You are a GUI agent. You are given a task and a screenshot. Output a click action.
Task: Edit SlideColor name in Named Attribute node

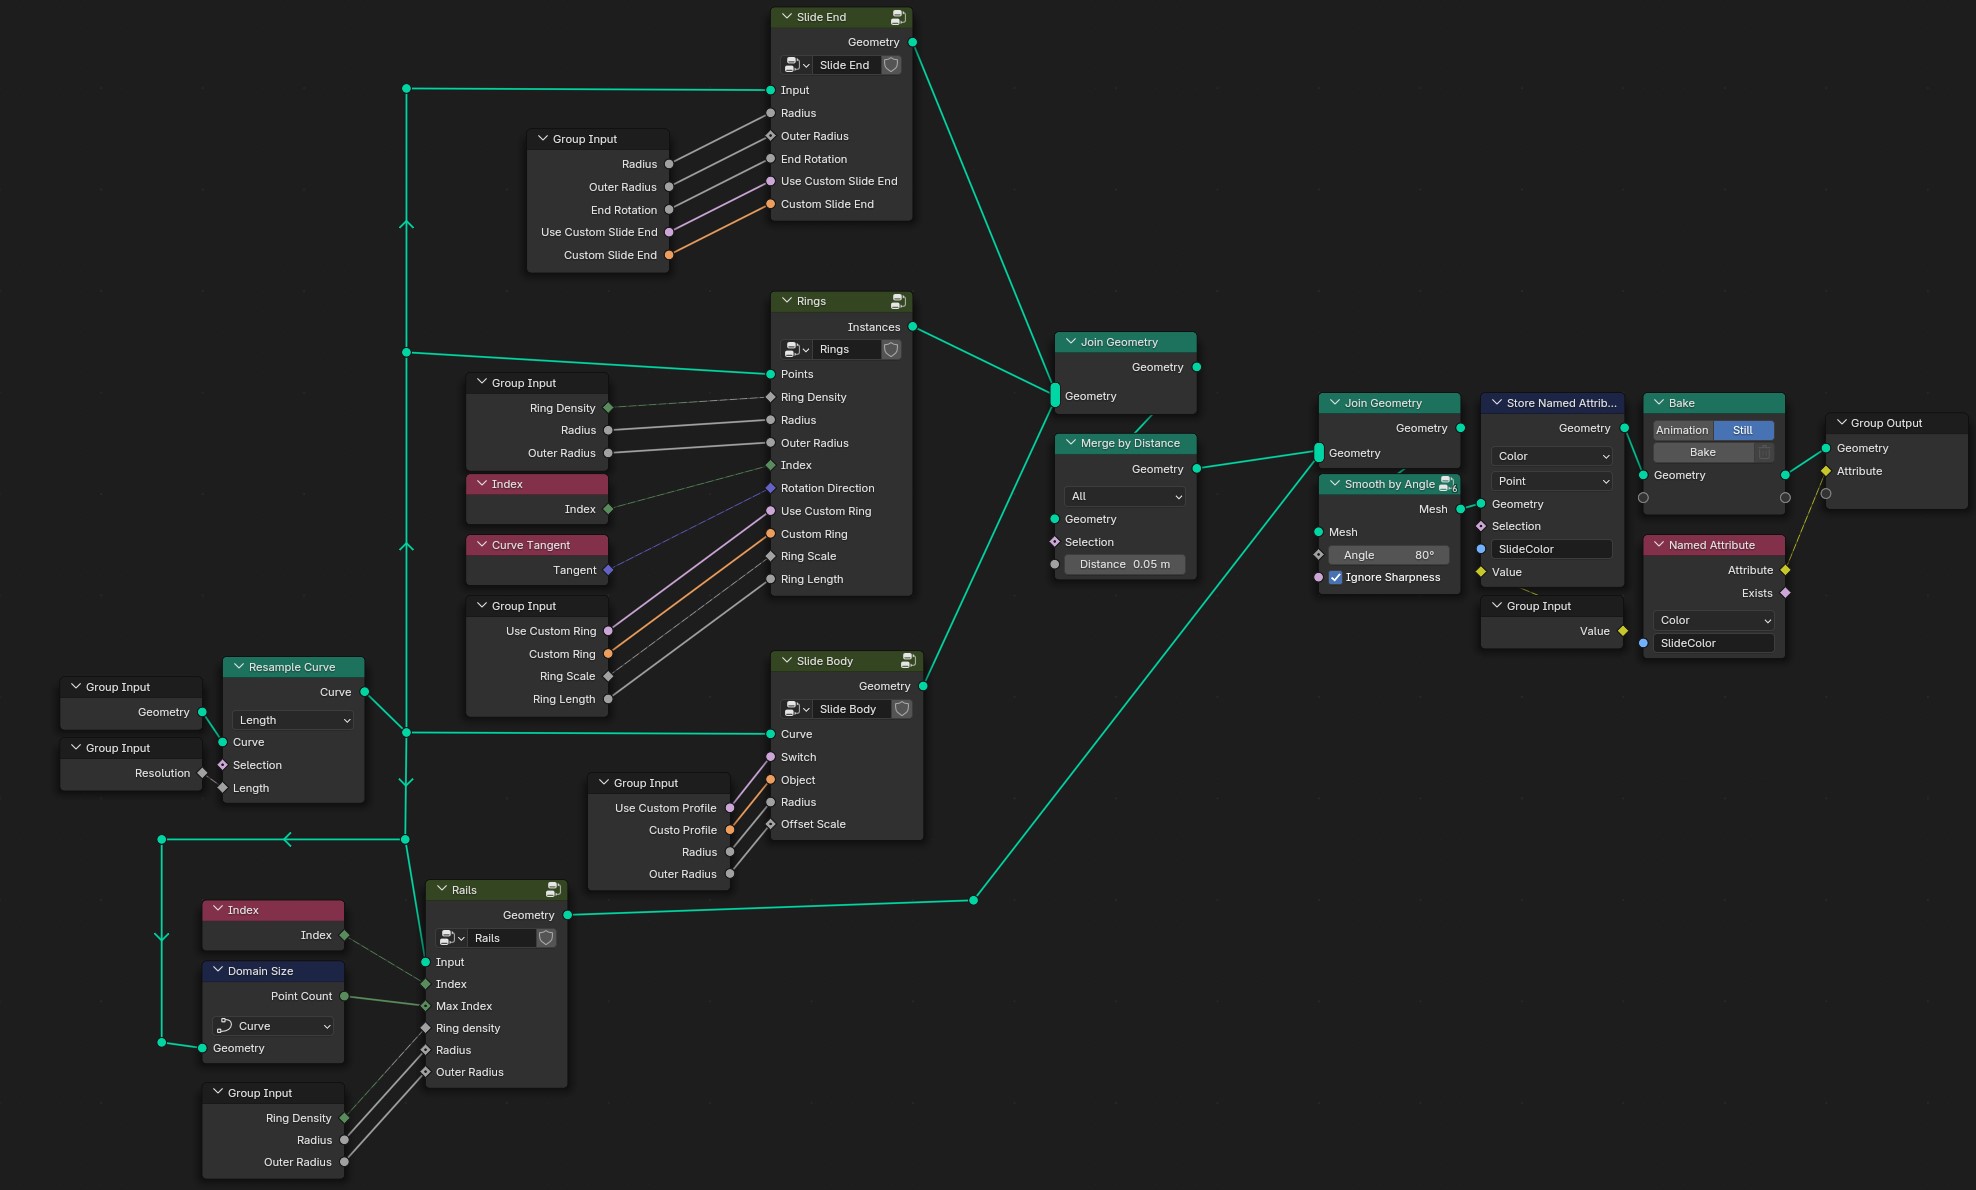1714,643
